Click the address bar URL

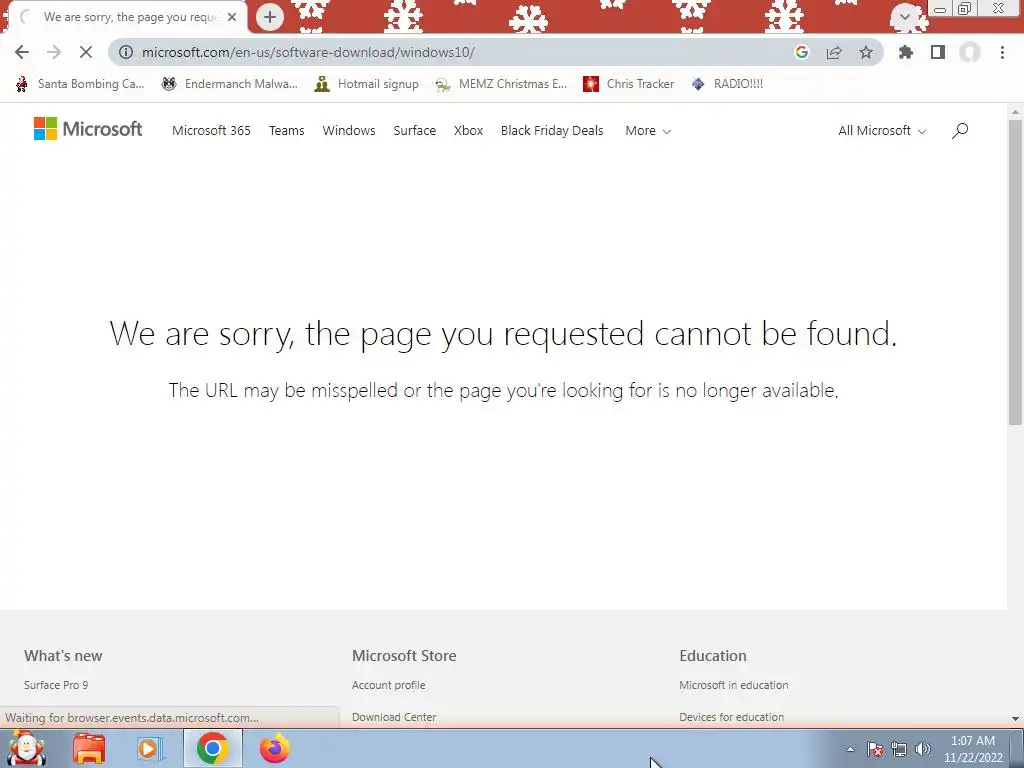tap(308, 52)
